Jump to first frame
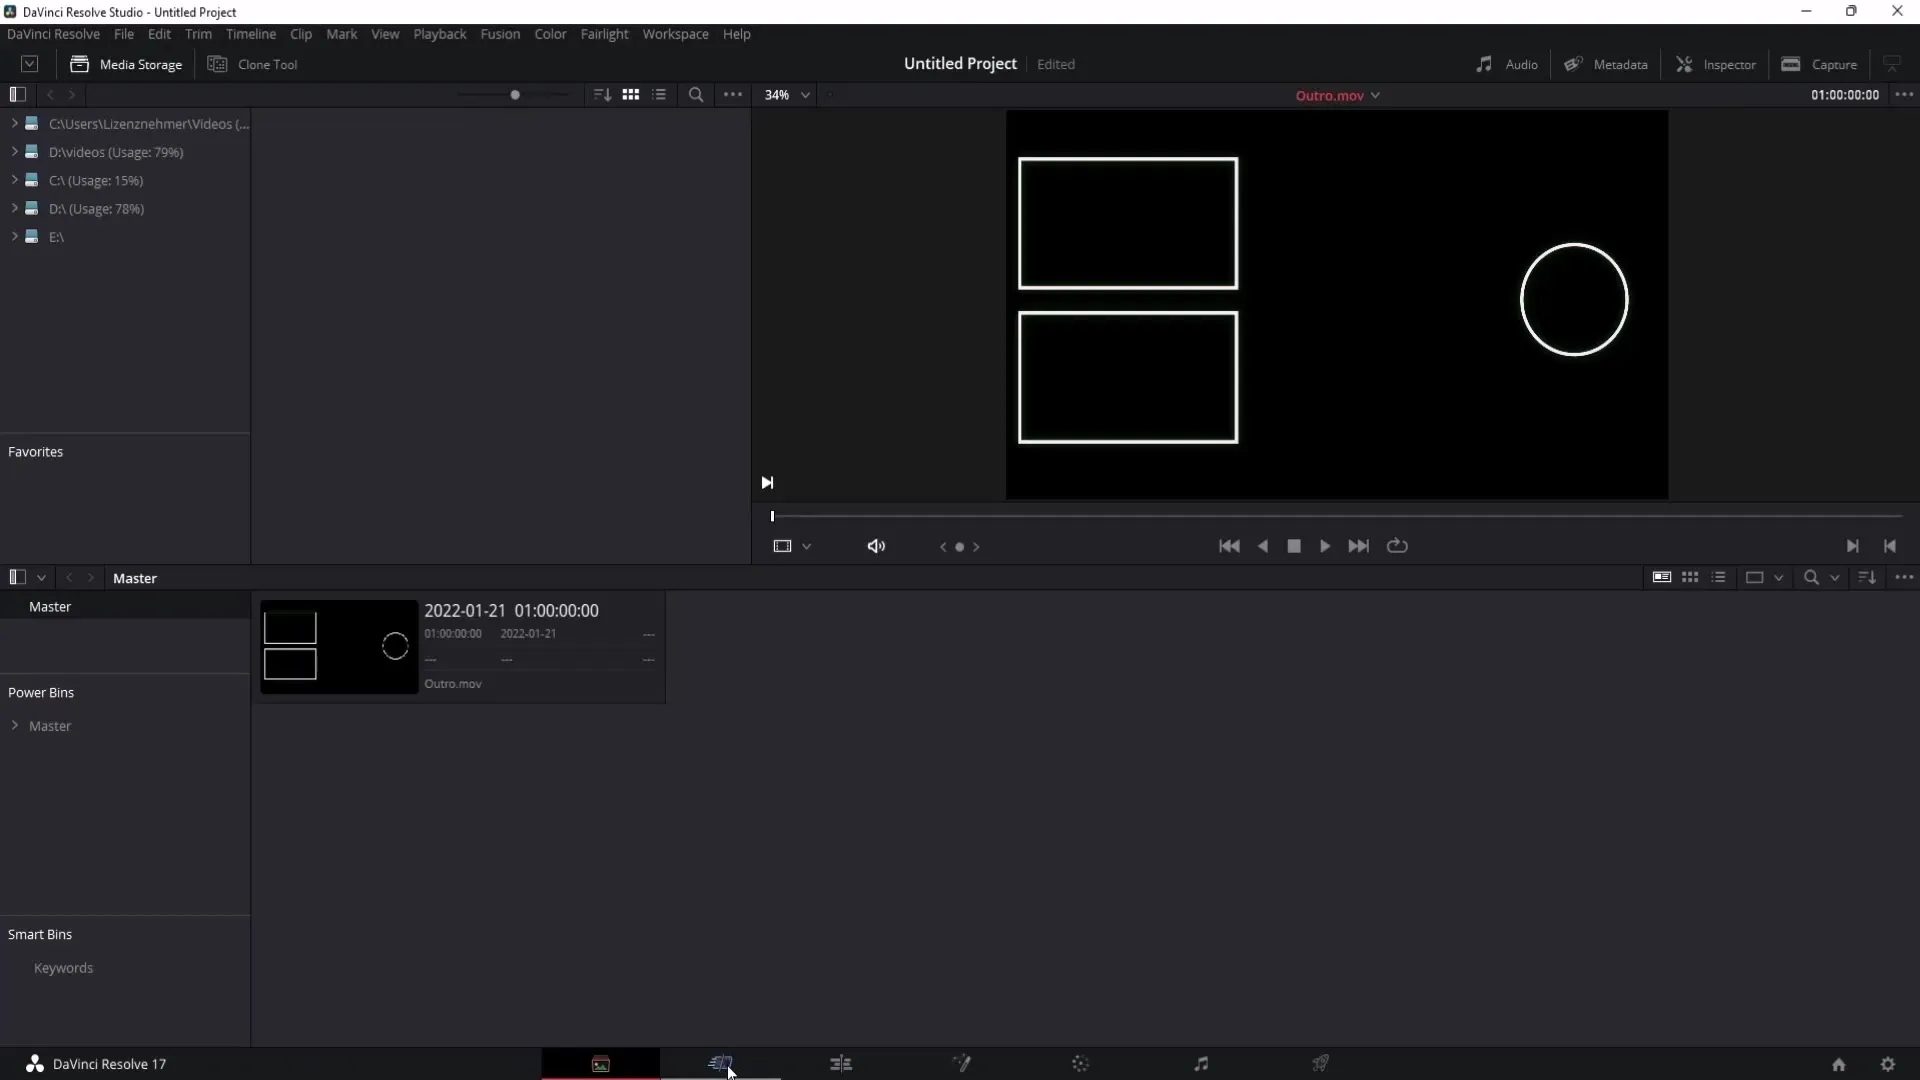Screen dimensions: 1920x1080 [x=1229, y=546]
